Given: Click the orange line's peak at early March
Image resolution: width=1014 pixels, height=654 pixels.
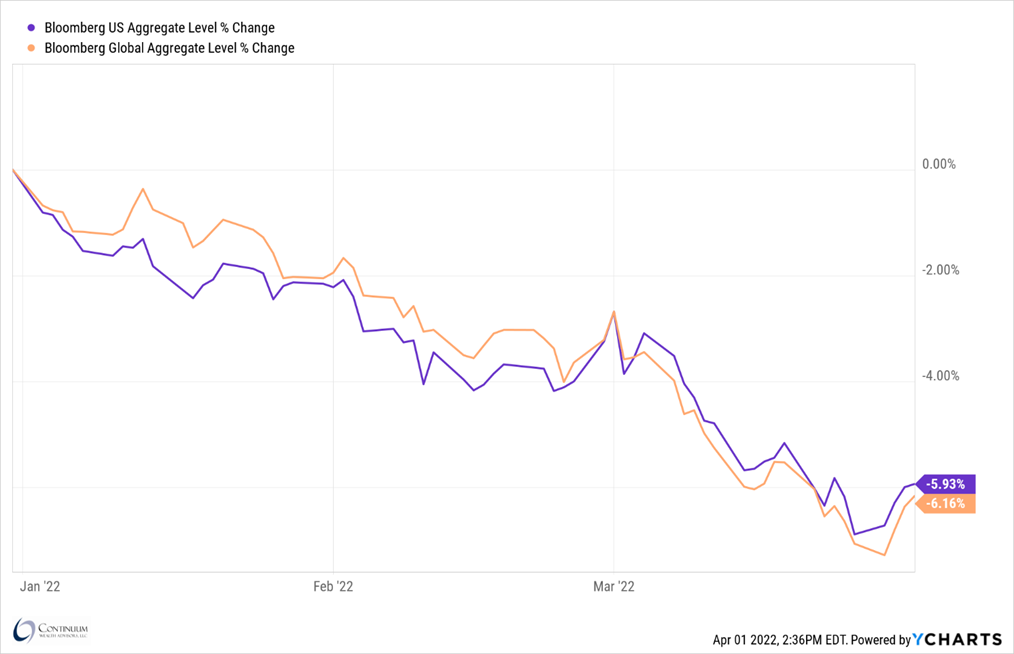Looking at the screenshot, I should click(613, 312).
